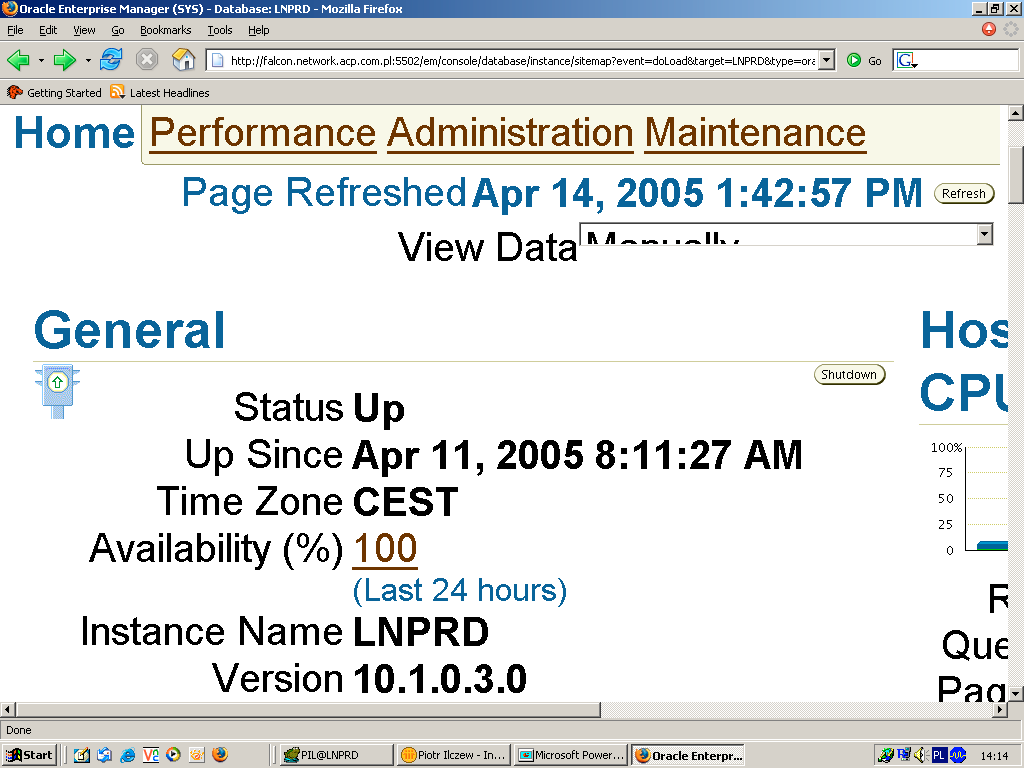This screenshot has width=1024, height=768.
Task: Launch Firefox from the quick launch bar
Action: pyautogui.click(x=220, y=755)
